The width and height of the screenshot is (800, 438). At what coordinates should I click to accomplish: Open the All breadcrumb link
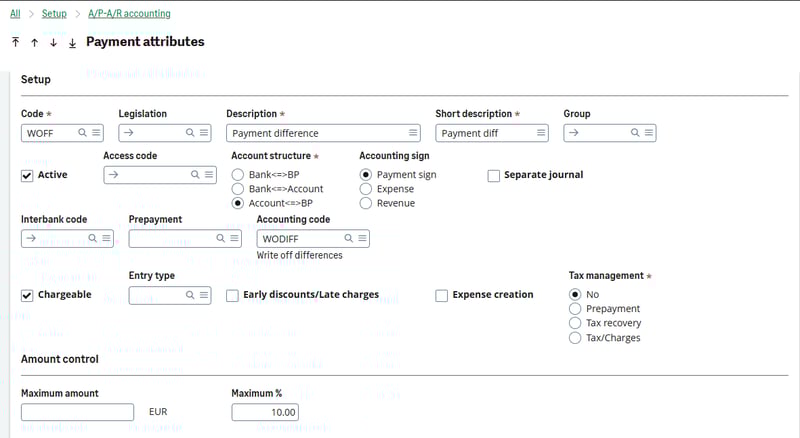click(x=15, y=14)
